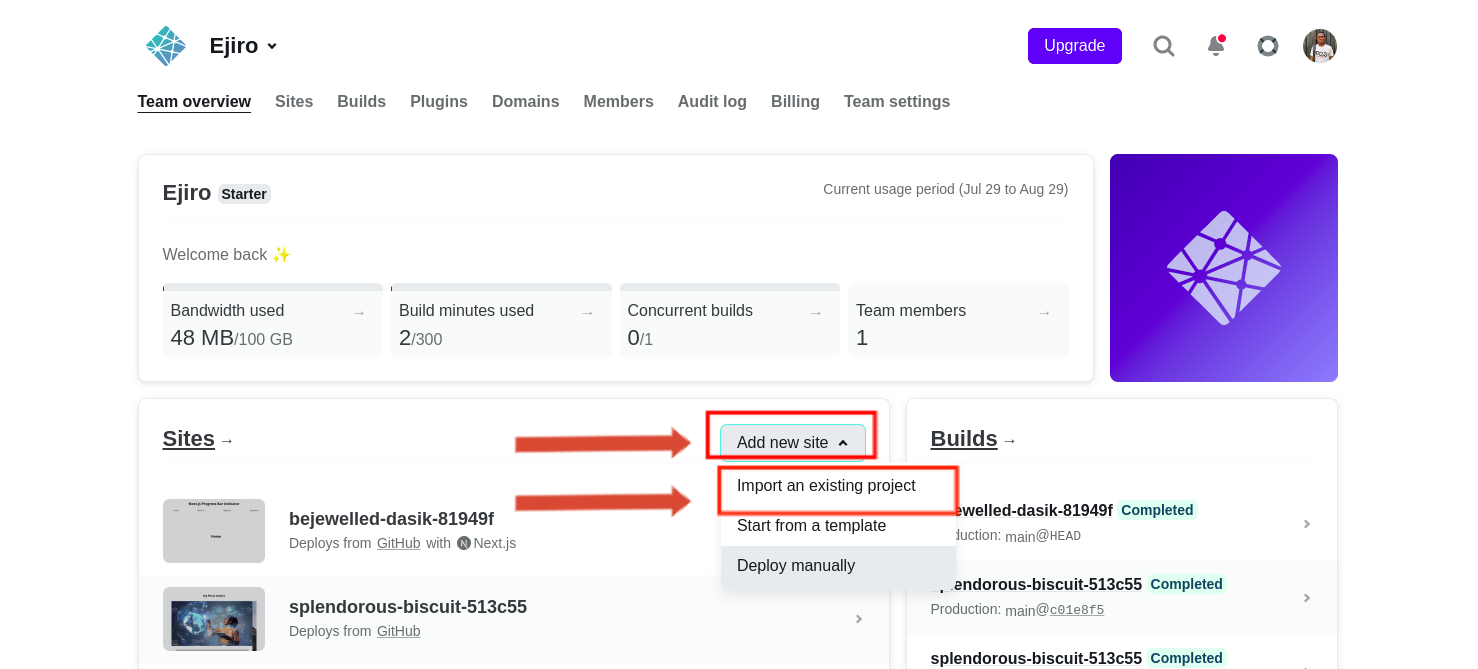
Task: Open splendorous-biscuit-513c55 in the Sites list
Action: click(408, 607)
